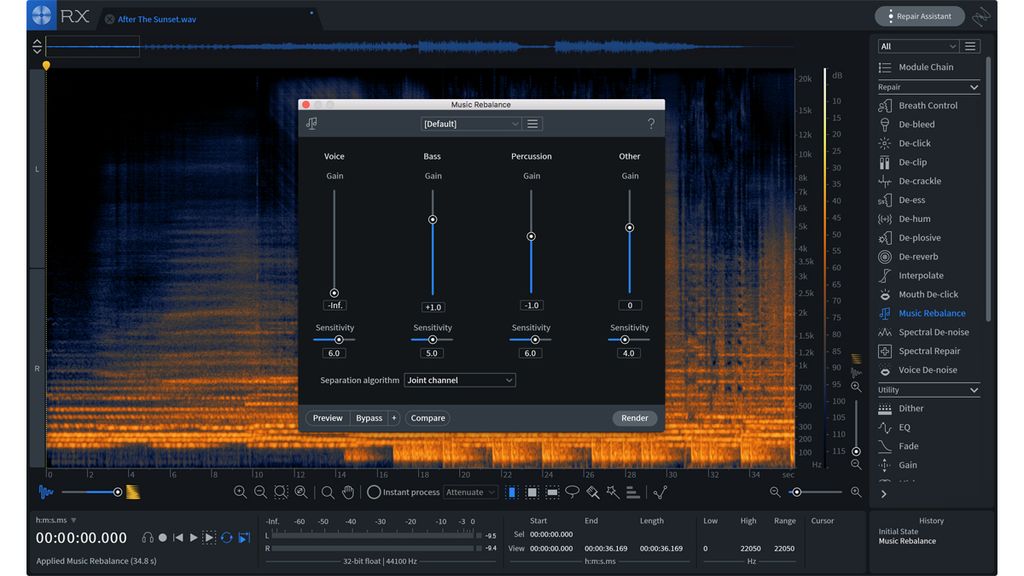This screenshot has height=576, width=1024.
Task: Click the Render button
Action: pyautogui.click(x=635, y=418)
